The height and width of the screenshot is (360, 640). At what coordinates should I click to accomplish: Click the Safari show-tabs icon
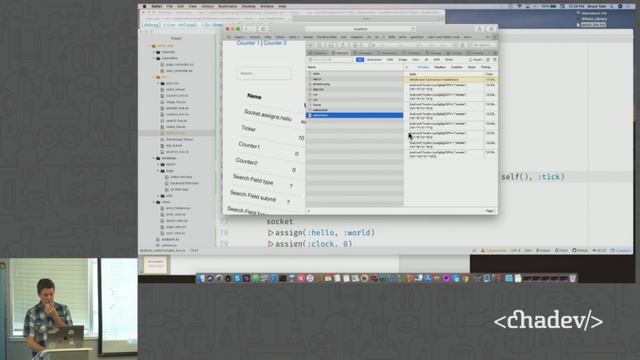(x=491, y=29)
